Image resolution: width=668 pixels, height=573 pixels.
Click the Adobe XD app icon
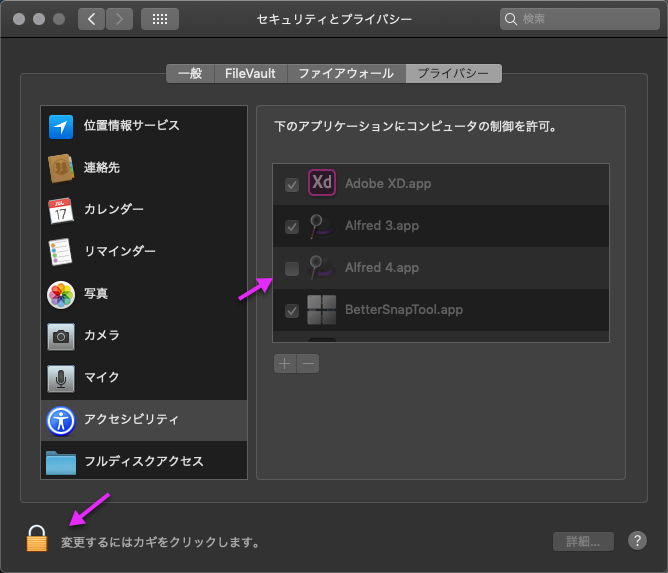322,183
